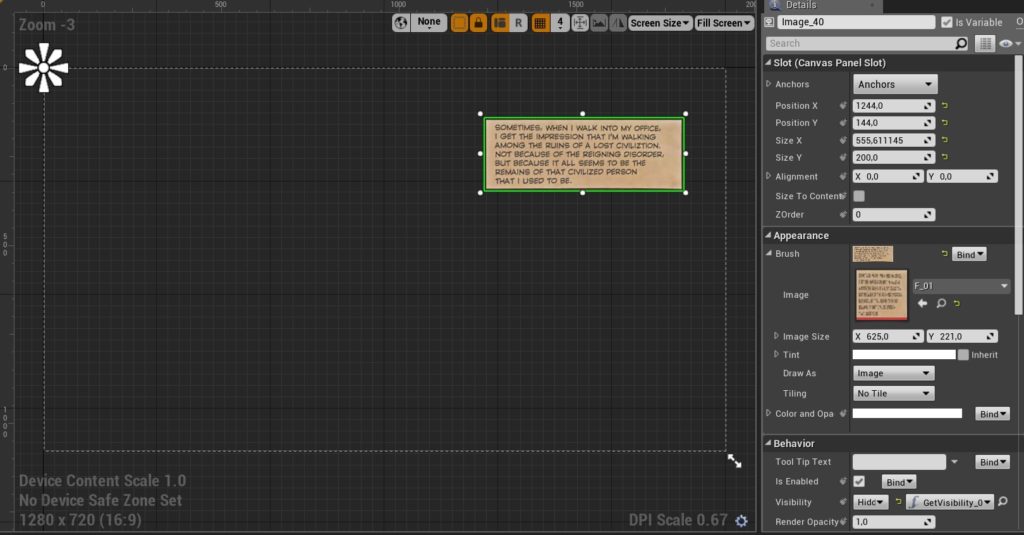Image resolution: width=1024 pixels, height=535 pixels.
Task: Click the Position X value field
Action: [893, 105]
